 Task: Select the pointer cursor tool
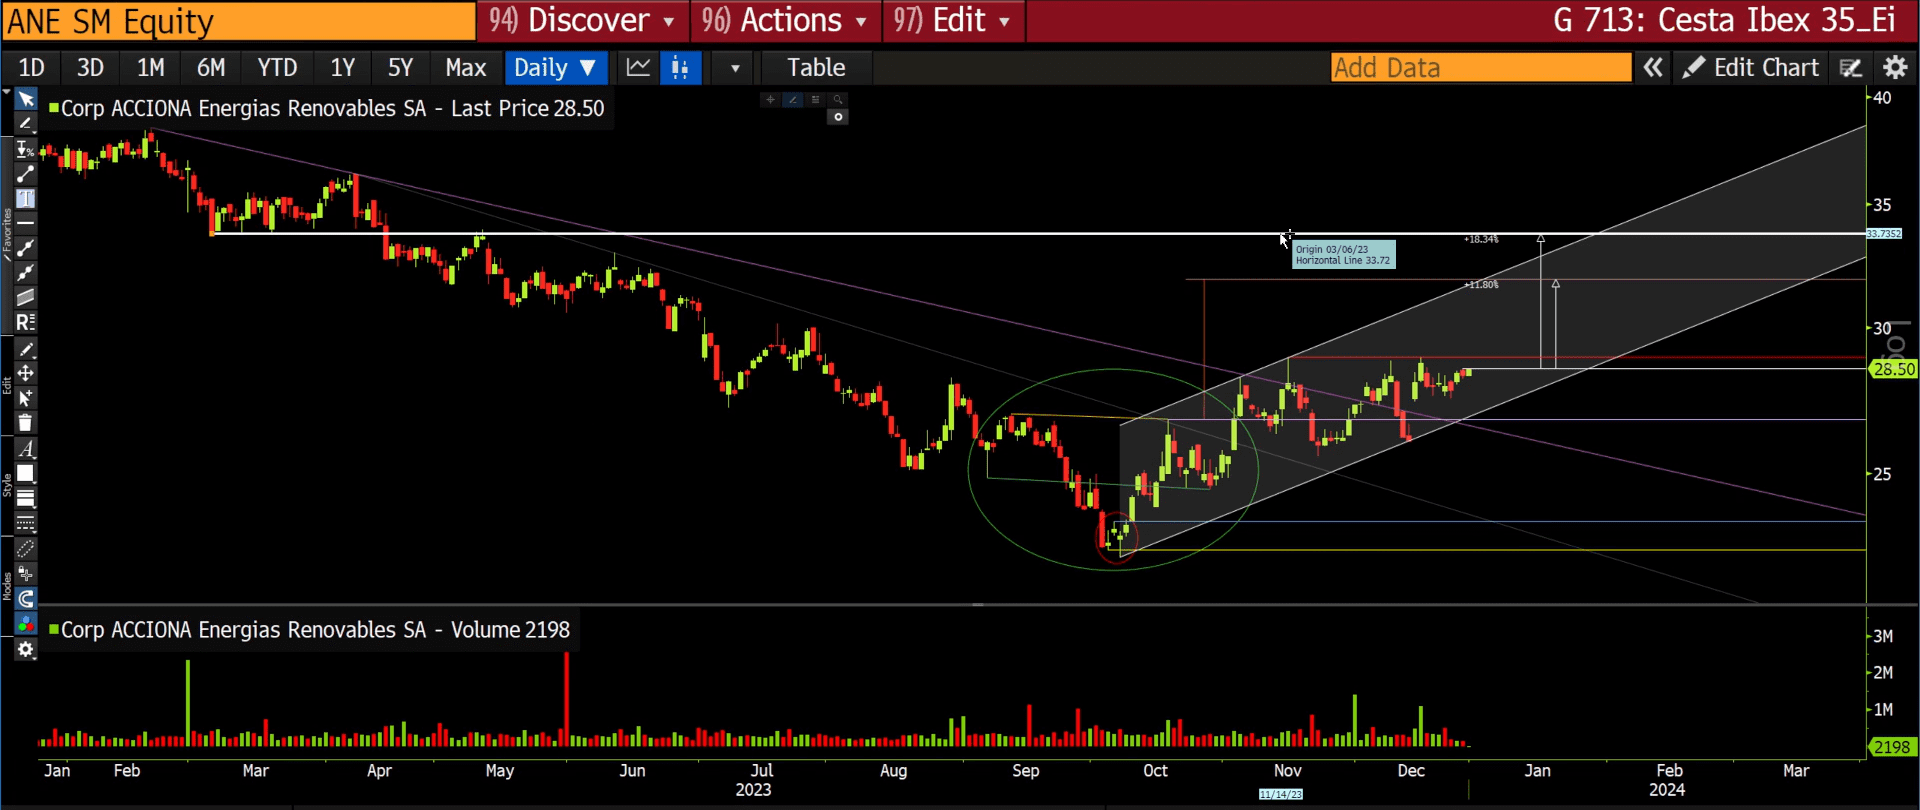[x=26, y=99]
